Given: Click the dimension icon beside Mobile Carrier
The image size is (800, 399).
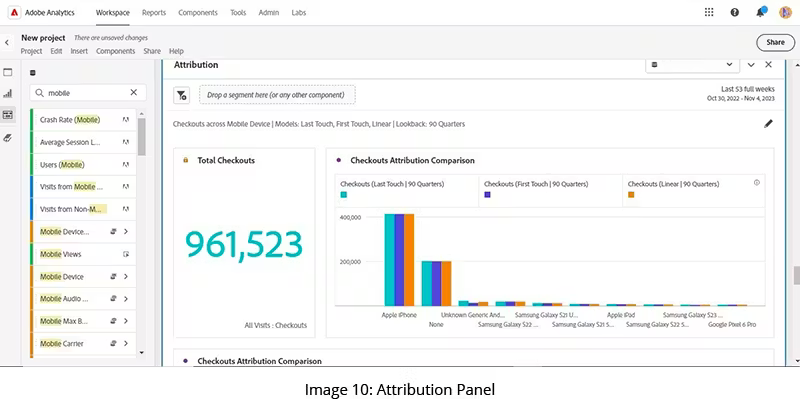Looking at the screenshot, I should [114, 343].
